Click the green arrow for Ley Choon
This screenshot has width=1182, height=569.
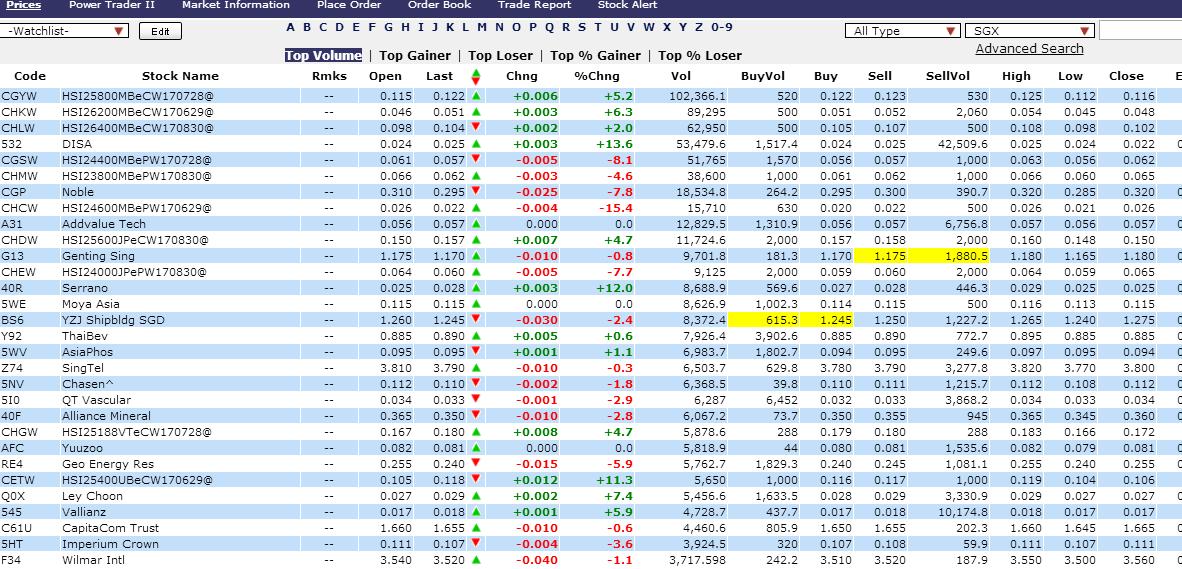click(476, 496)
